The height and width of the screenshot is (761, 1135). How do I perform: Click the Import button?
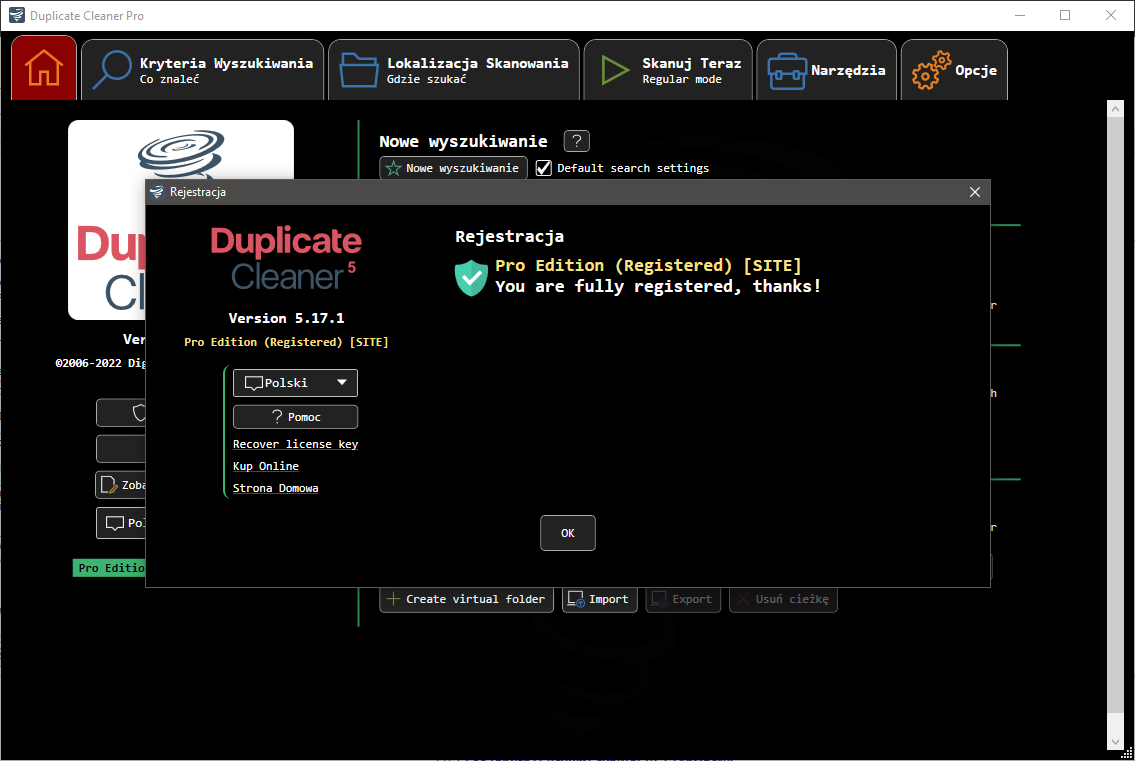pyautogui.click(x=599, y=599)
